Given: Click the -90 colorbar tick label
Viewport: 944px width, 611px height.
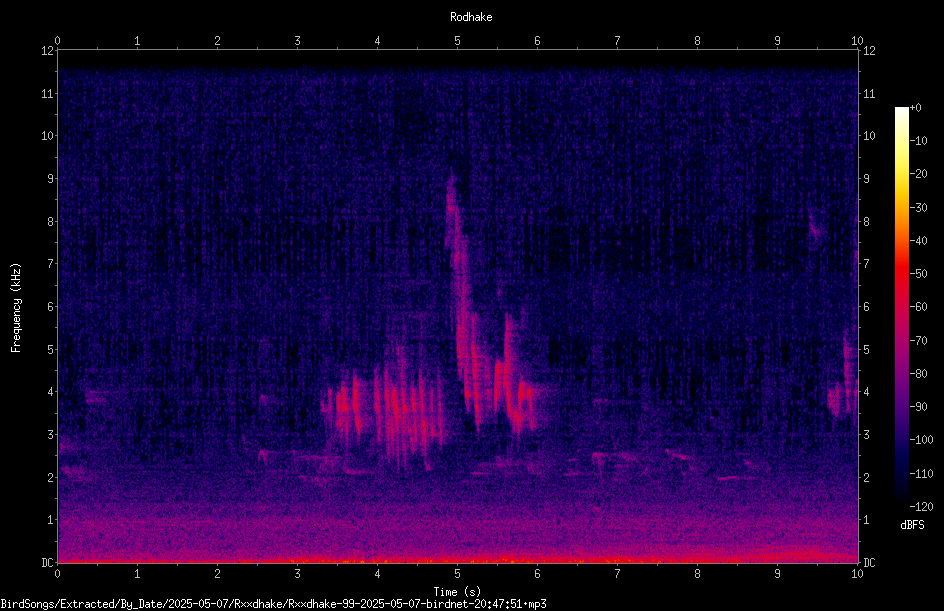Looking at the screenshot, I should [x=918, y=406].
